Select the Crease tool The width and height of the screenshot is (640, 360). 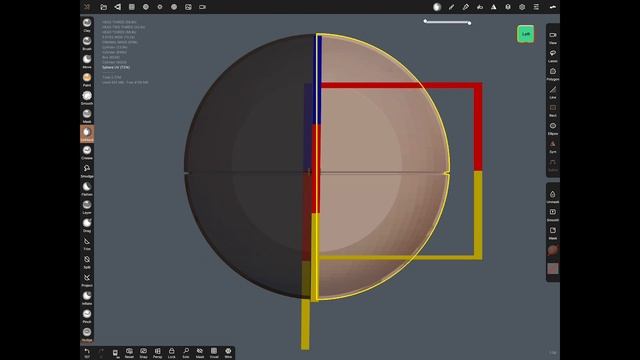[87, 152]
